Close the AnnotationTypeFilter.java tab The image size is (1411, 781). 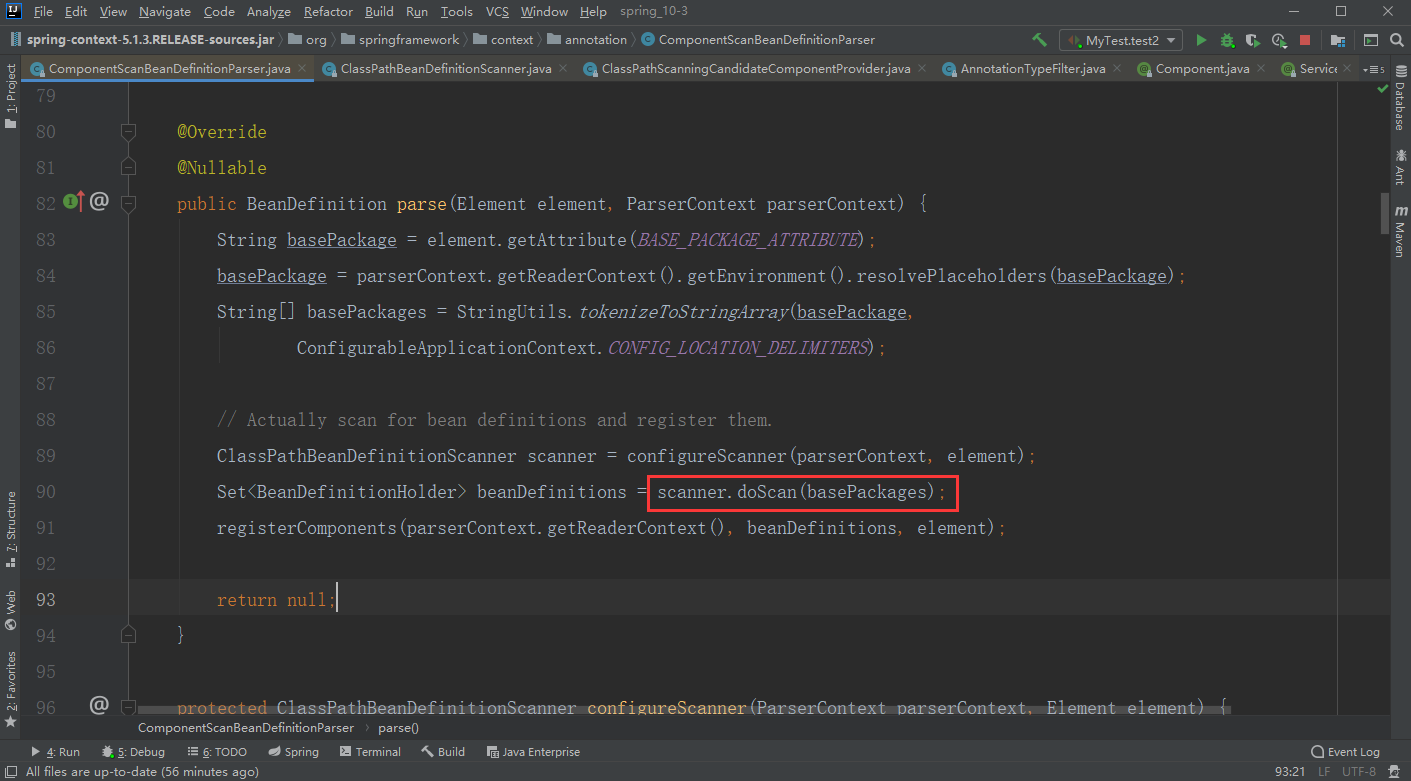[1116, 69]
